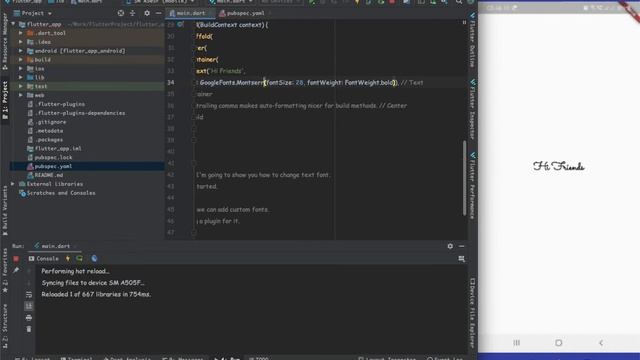This screenshot has height=360, width=640.
Task: Tap the Android back button
Action: [601, 343]
